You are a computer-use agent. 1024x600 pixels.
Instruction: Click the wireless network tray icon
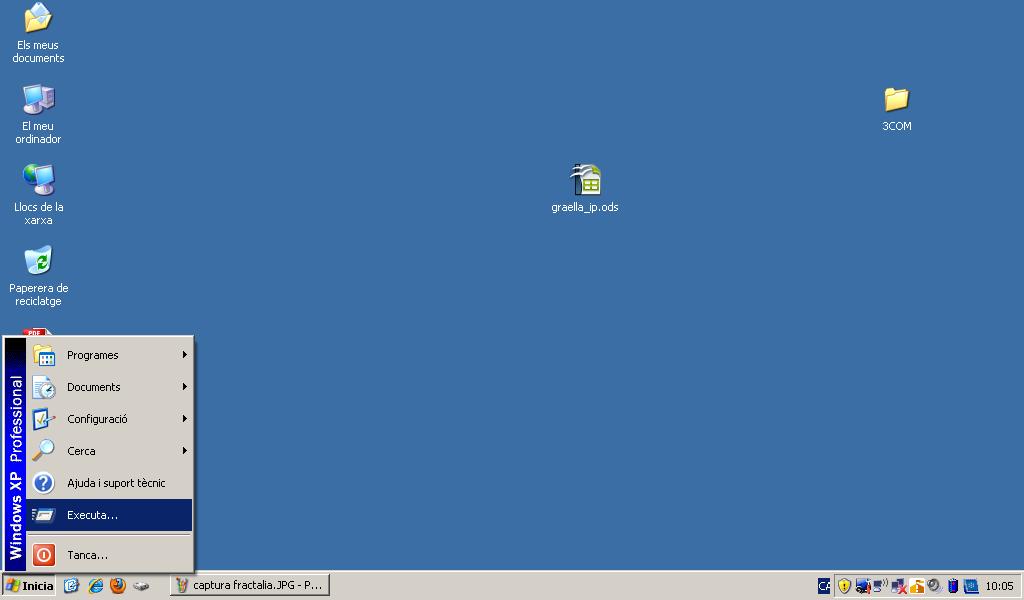[880, 586]
